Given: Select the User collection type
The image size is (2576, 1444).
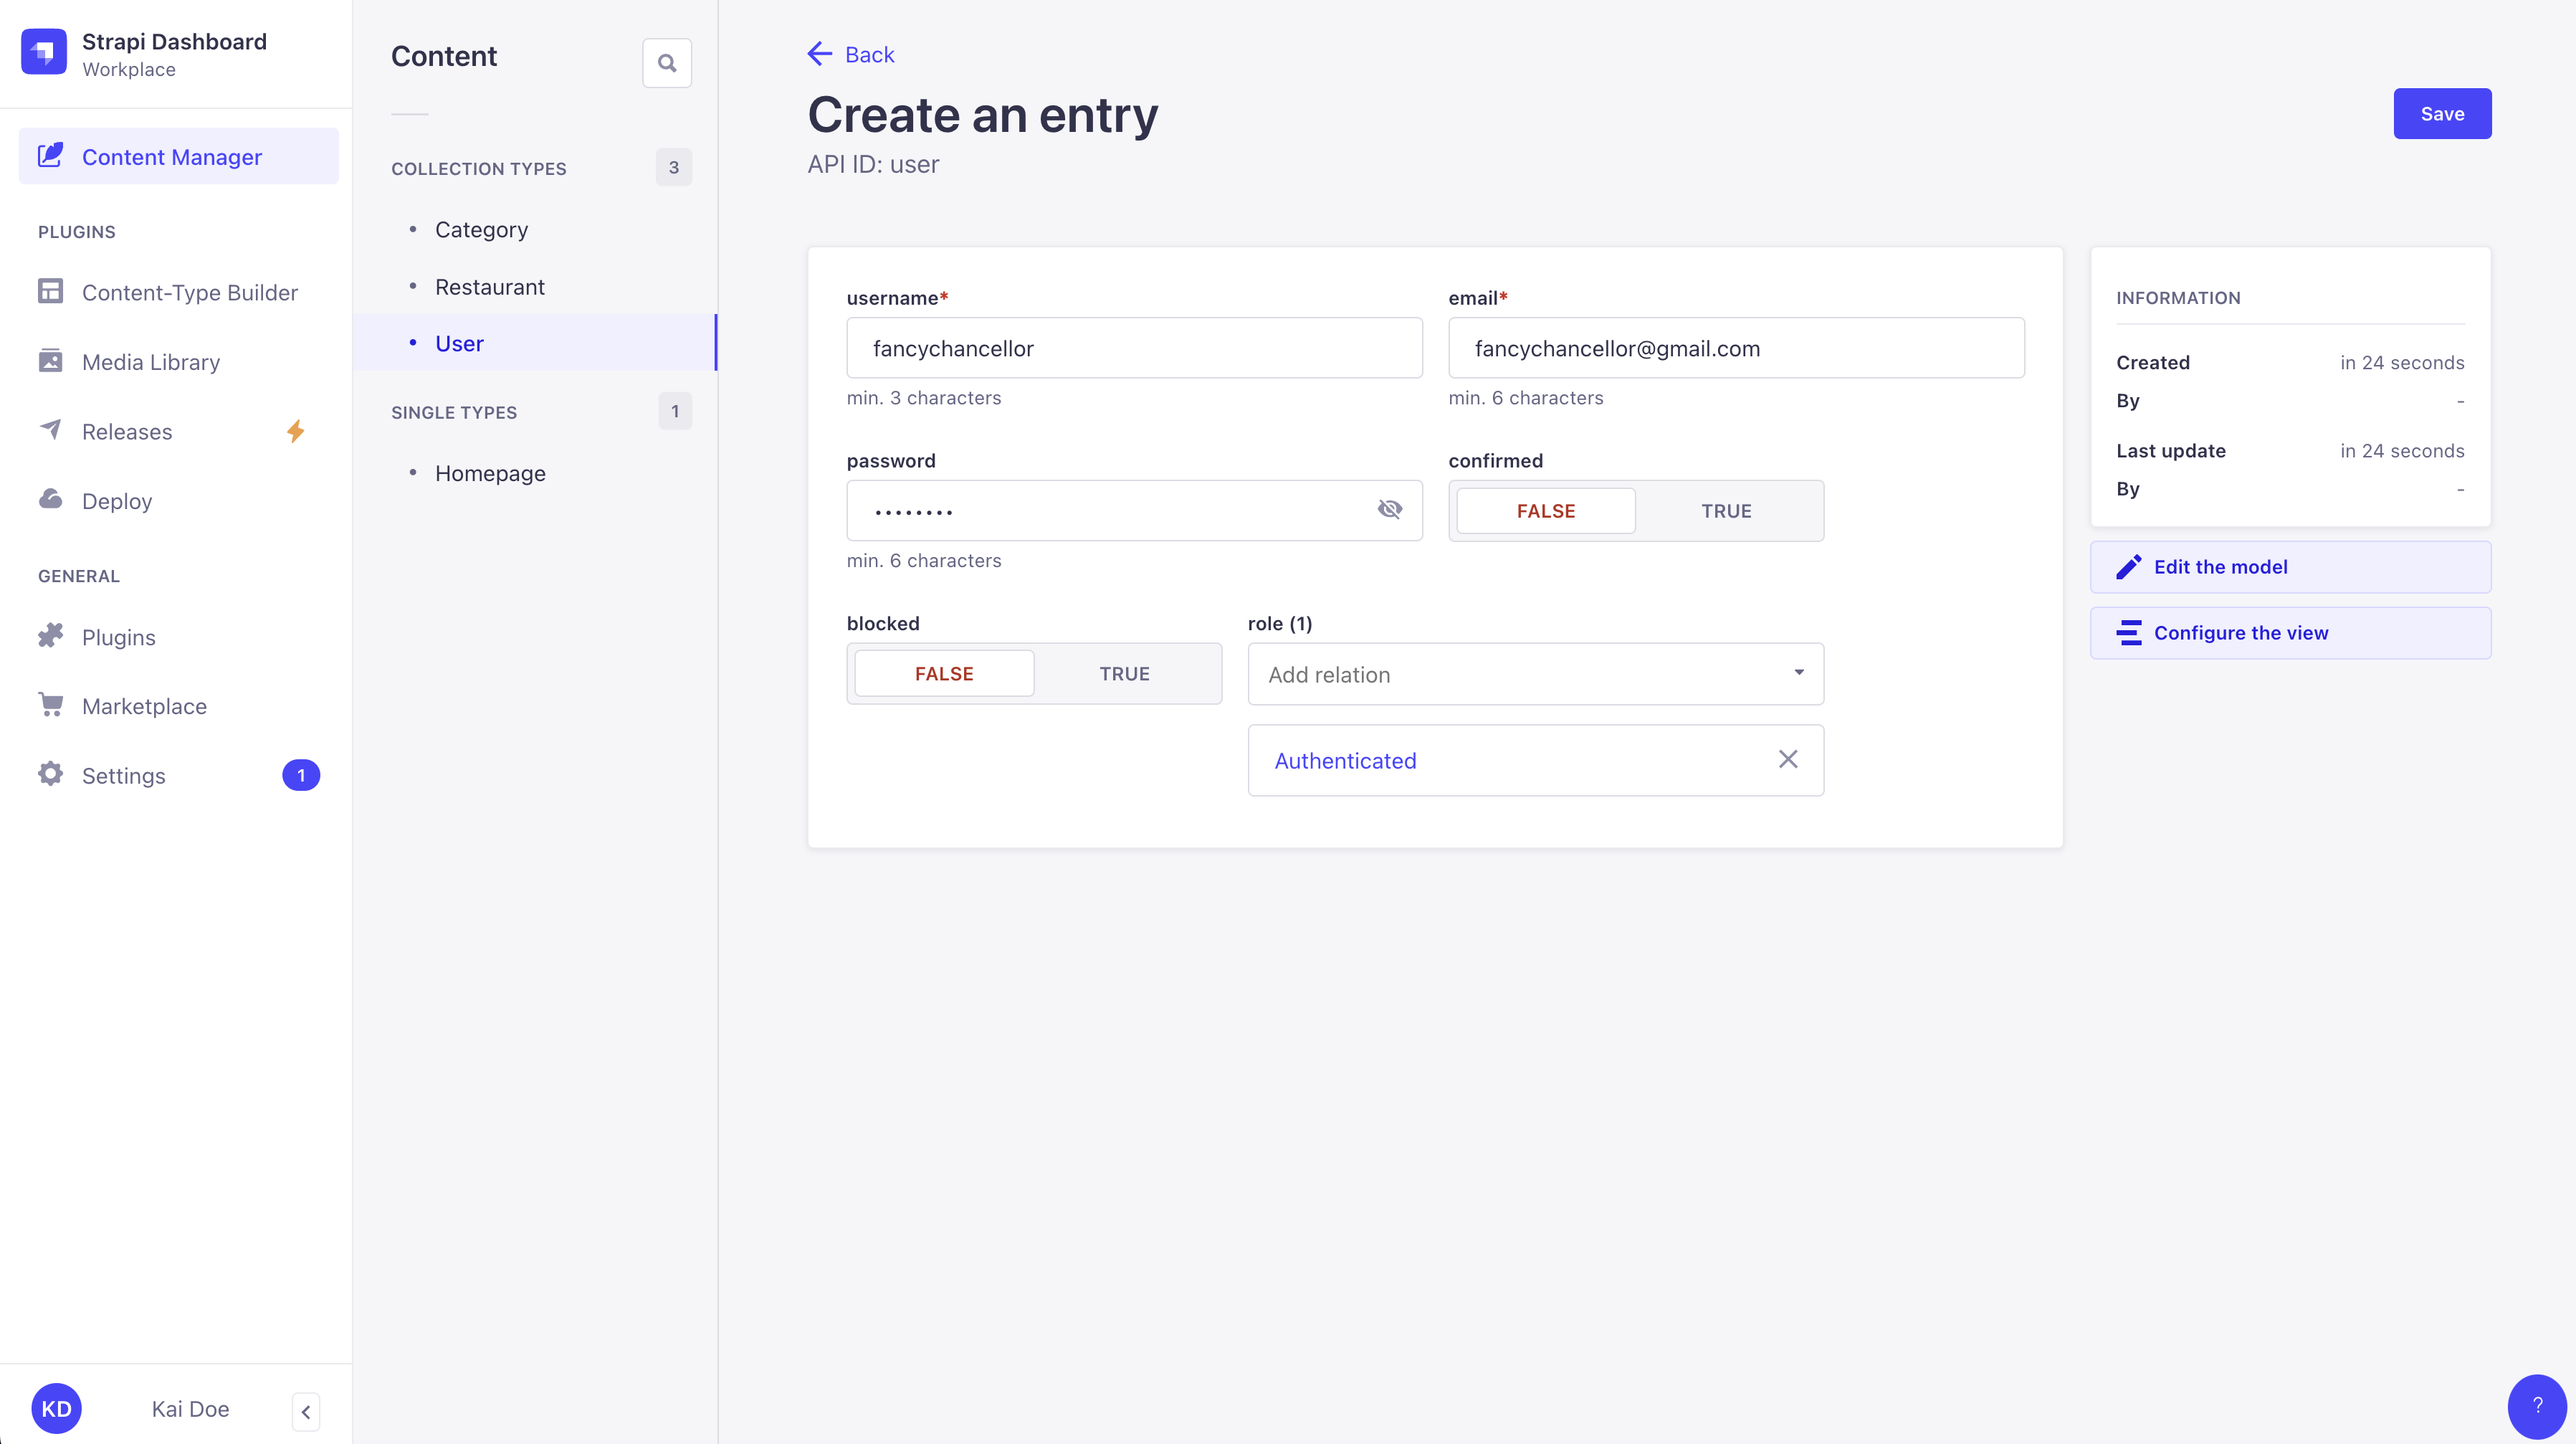Looking at the screenshot, I should tap(458, 343).
